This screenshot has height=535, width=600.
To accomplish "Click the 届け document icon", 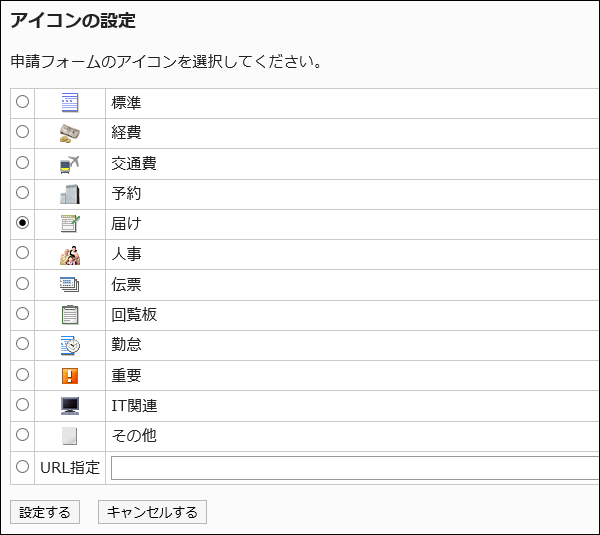I will coord(69,224).
